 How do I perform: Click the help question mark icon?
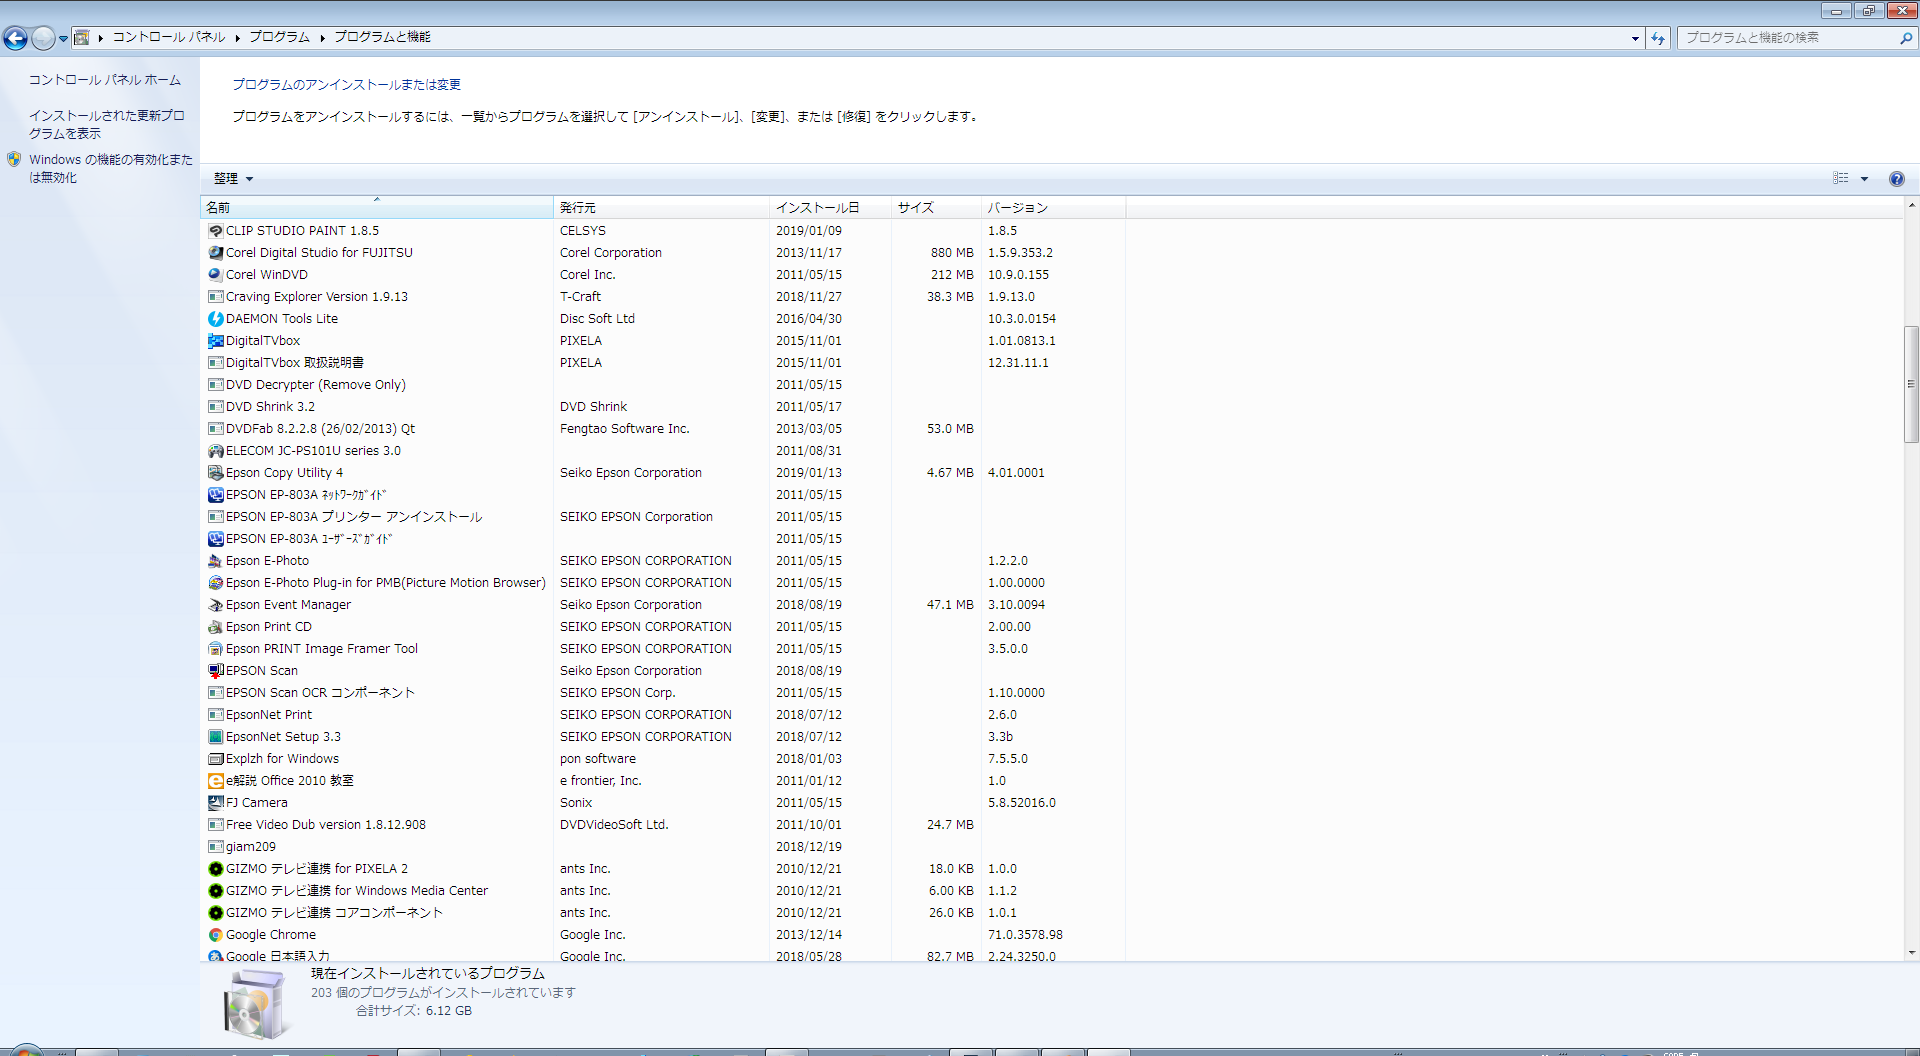coord(1896,179)
